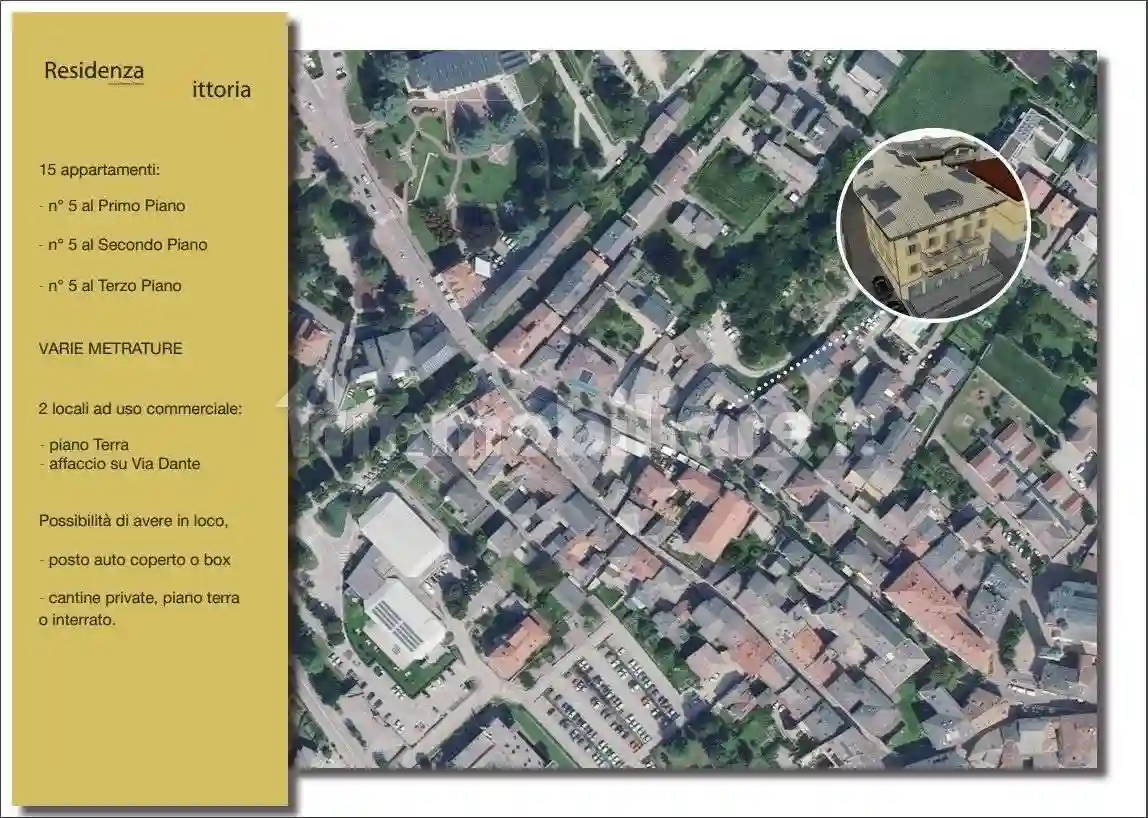The width and height of the screenshot is (1148, 818).
Task: Select the 'VARIE METRATURE' text
Action: tap(110, 349)
